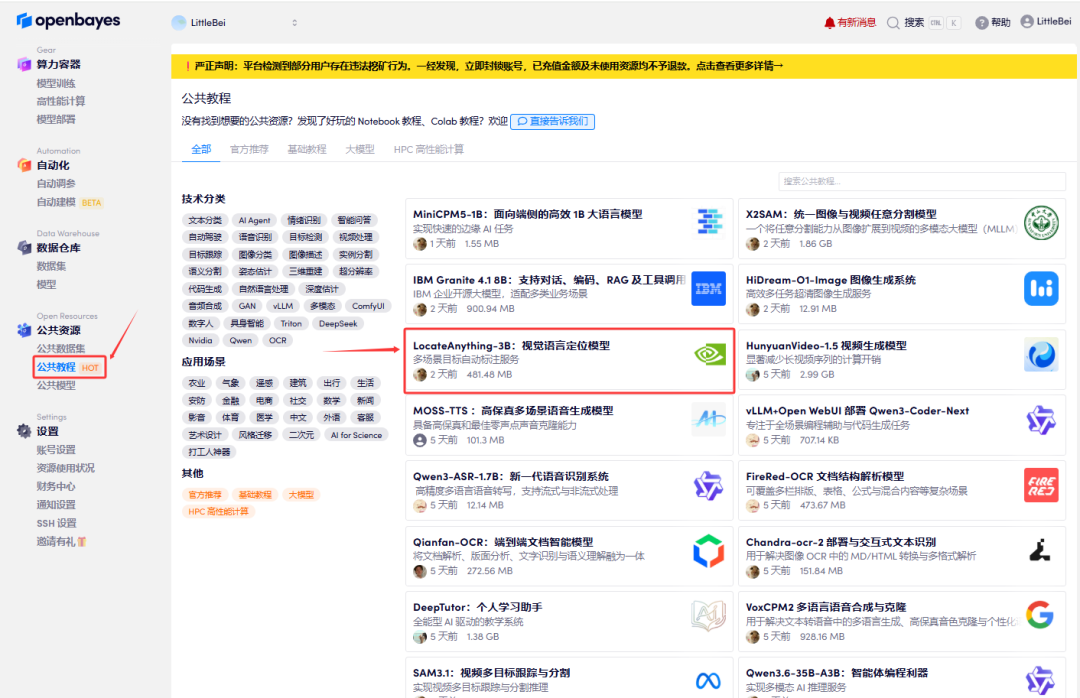Click the IBM logo on Granite card
Viewport: 1080px width, 698px height.
tap(709, 288)
